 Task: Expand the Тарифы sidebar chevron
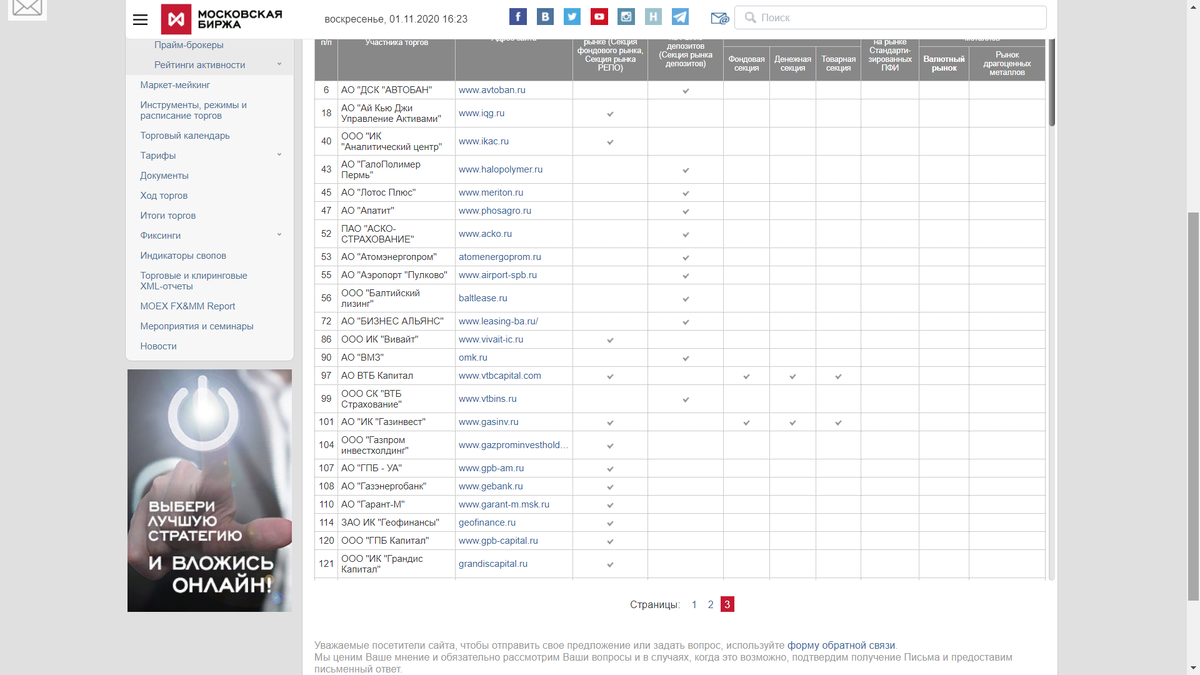click(x=279, y=155)
